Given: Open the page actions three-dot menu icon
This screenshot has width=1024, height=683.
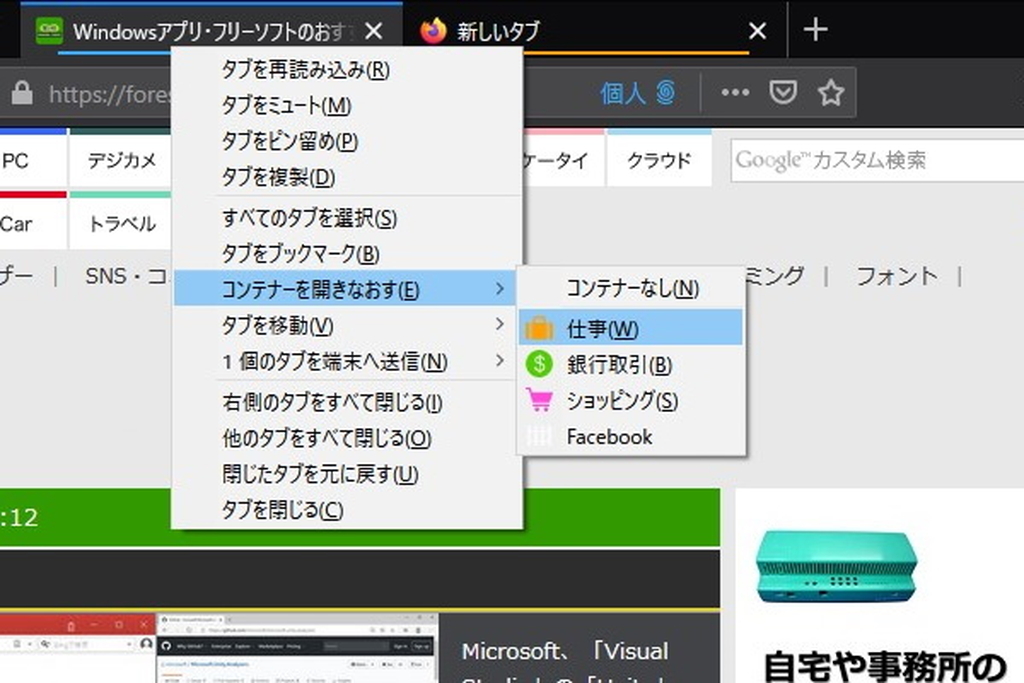Looking at the screenshot, I should (735, 92).
